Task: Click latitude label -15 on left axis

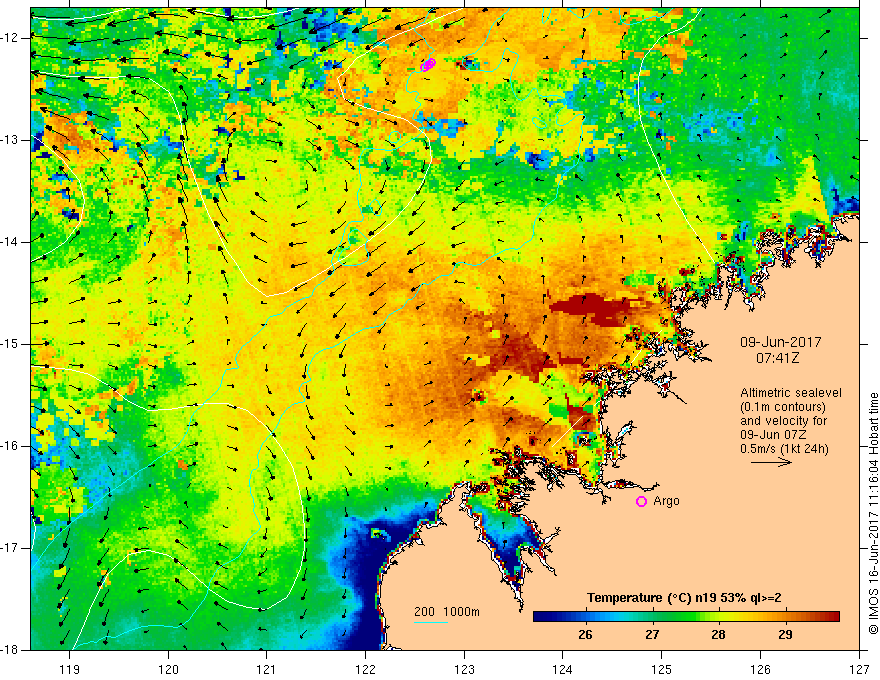Action: pyautogui.click(x=10, y=344)
